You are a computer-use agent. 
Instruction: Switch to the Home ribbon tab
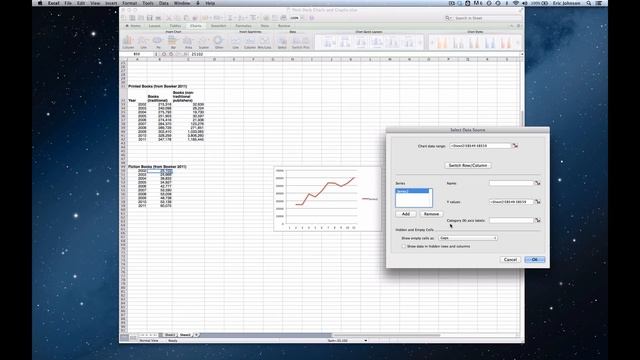(x=133, y=26)
